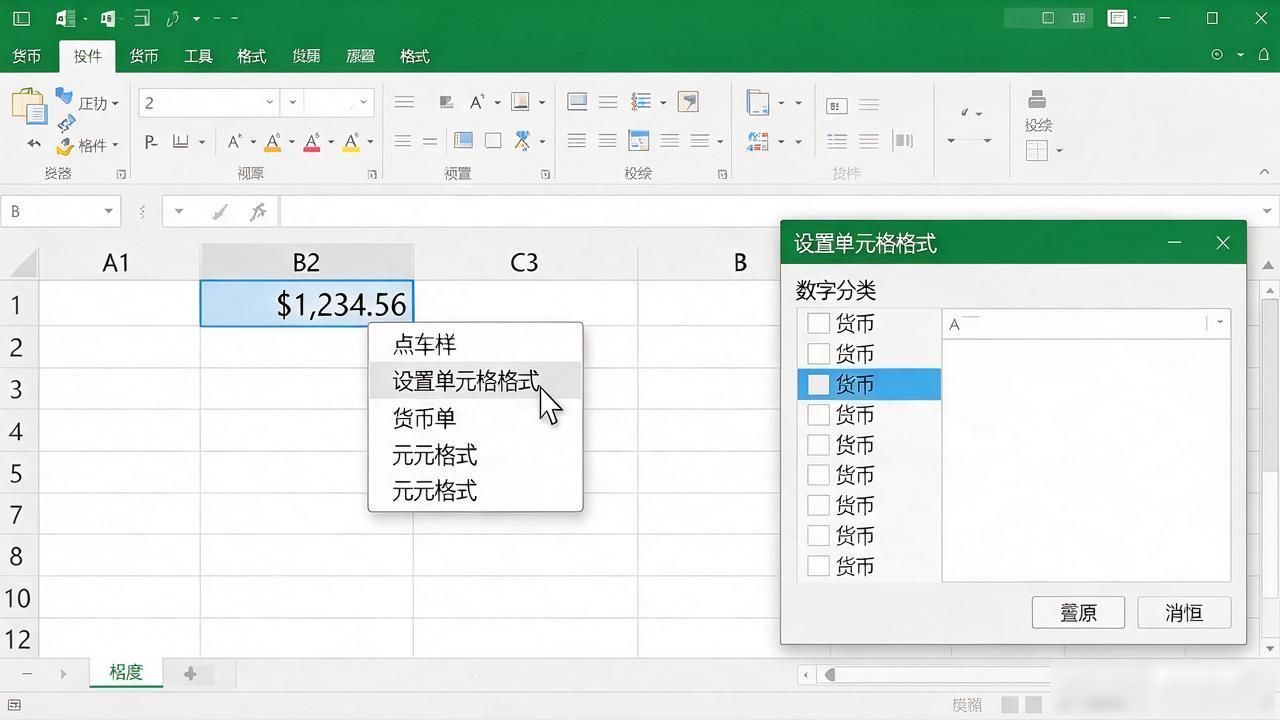Click the numbered list icon in the ribbon
The image size is (1280, 720).
click(x=641, y=102)
